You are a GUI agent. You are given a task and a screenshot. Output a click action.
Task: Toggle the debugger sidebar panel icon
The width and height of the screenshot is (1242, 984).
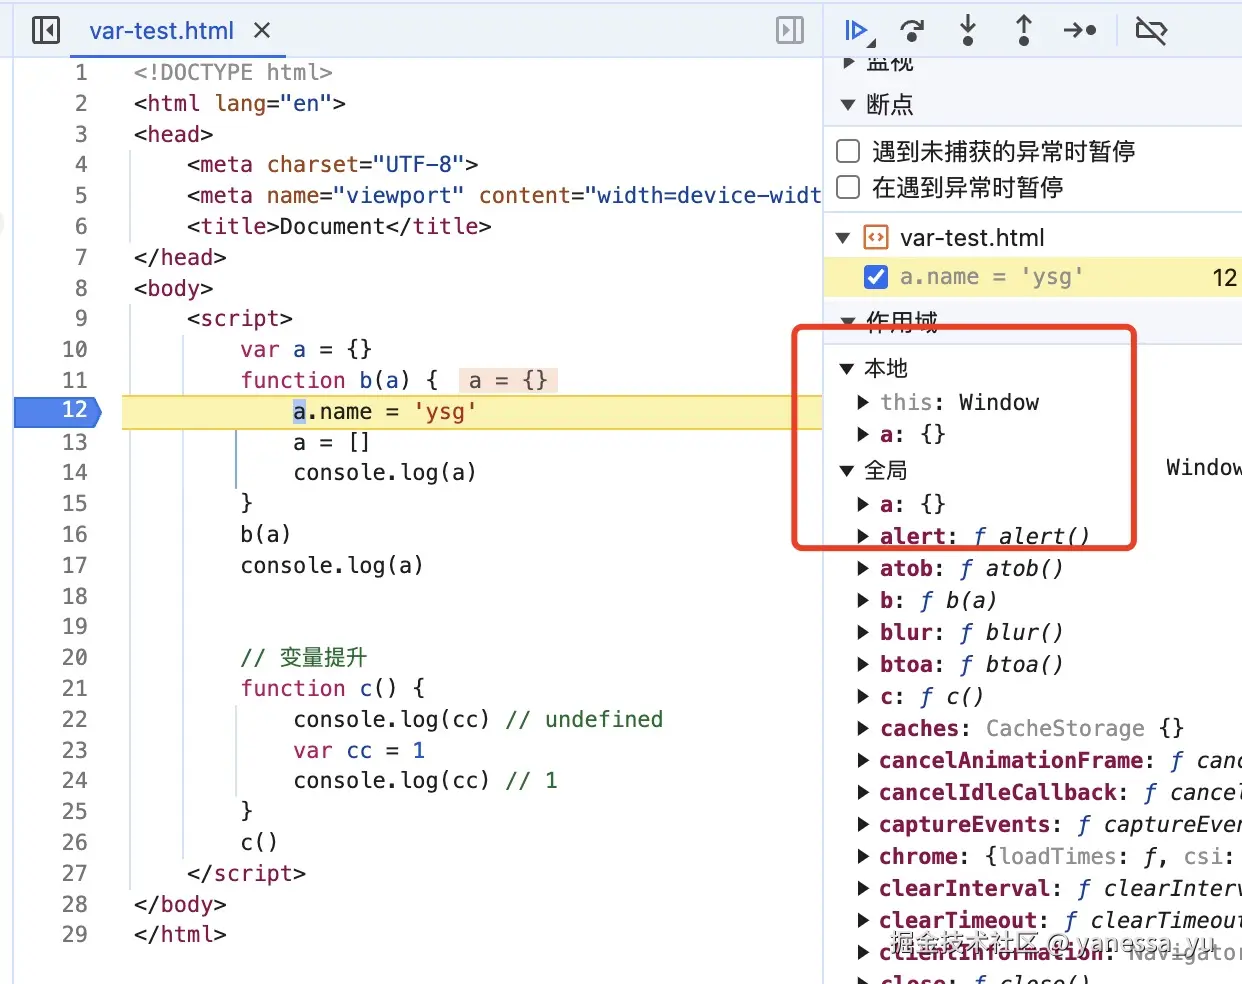click(790, 30)
